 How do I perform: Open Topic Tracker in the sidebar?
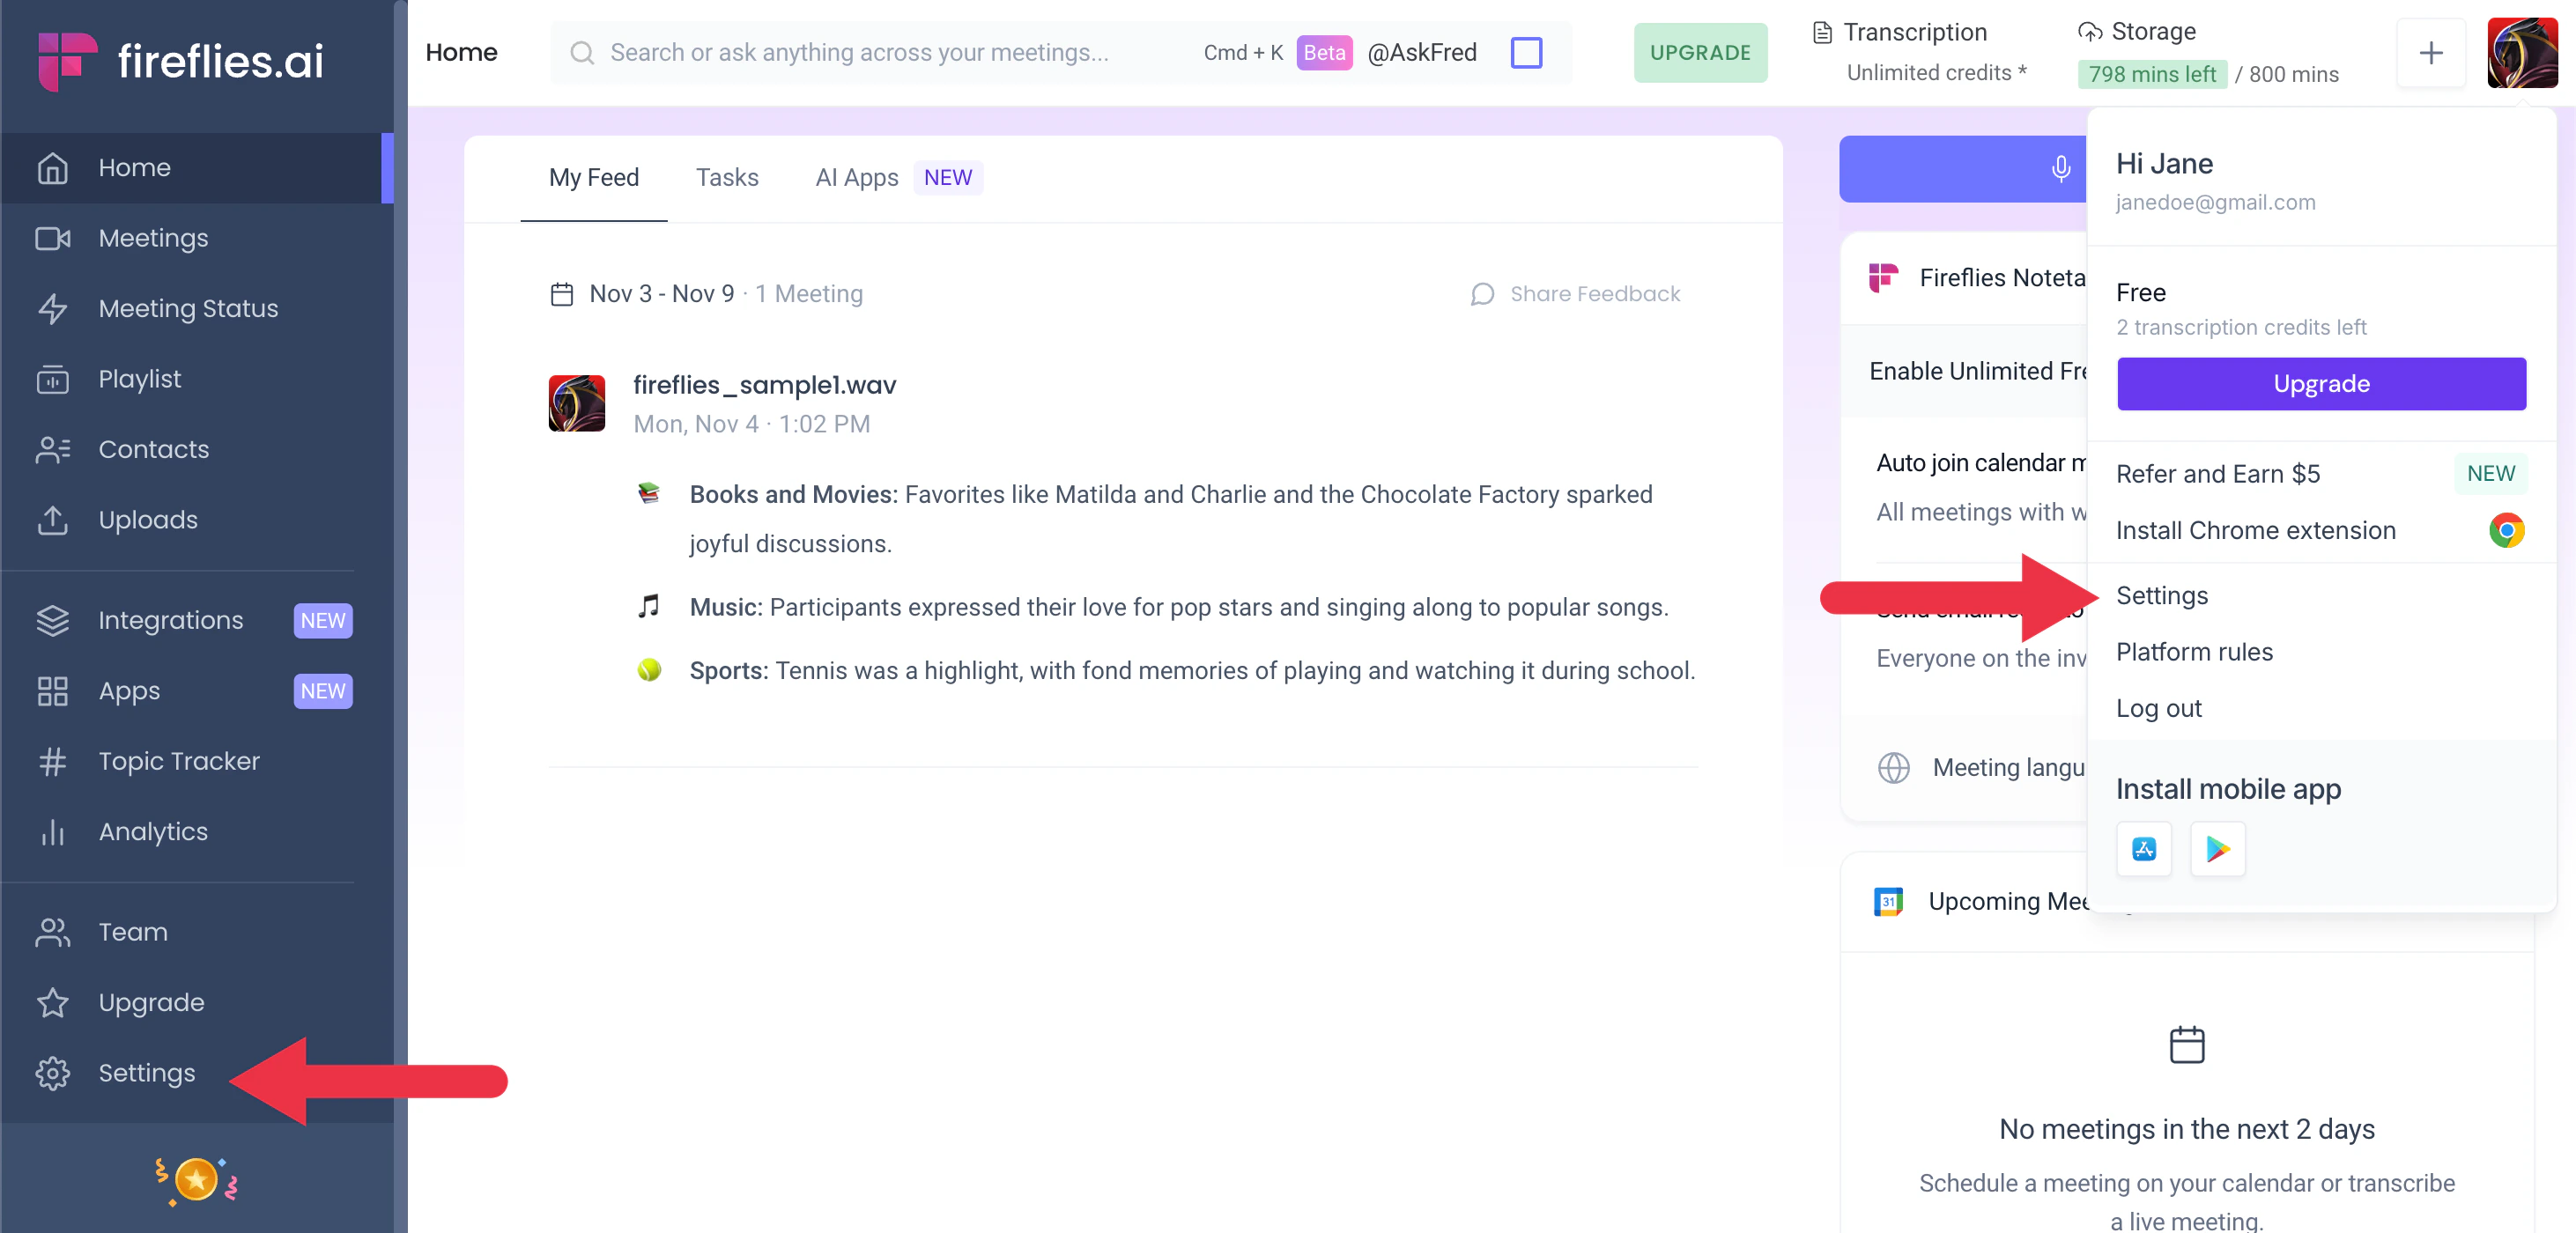click(x=178, y=761)
